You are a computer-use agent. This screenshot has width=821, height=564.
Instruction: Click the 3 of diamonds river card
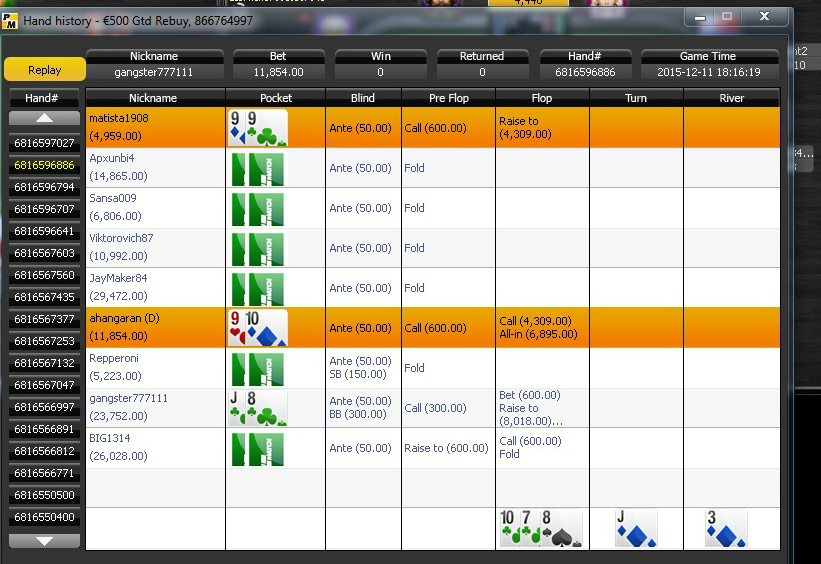click(726, 528)
